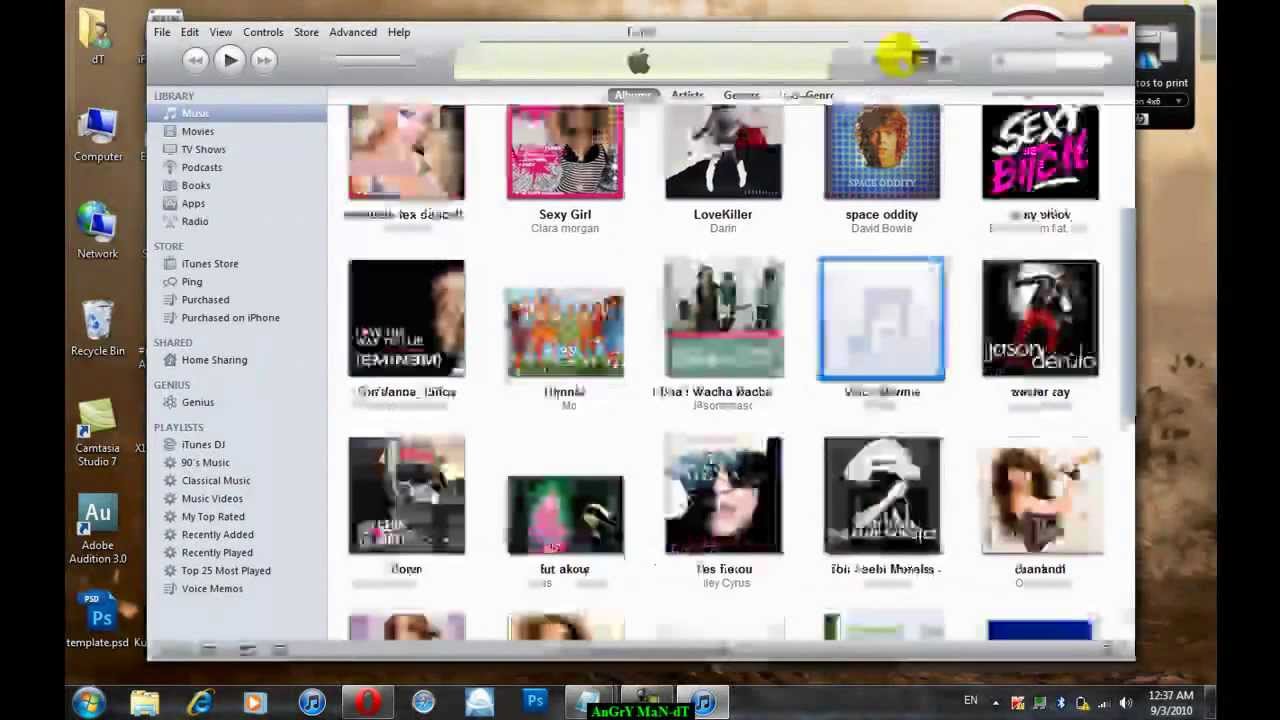Select the Waka Waka album cover

(724, 318)
